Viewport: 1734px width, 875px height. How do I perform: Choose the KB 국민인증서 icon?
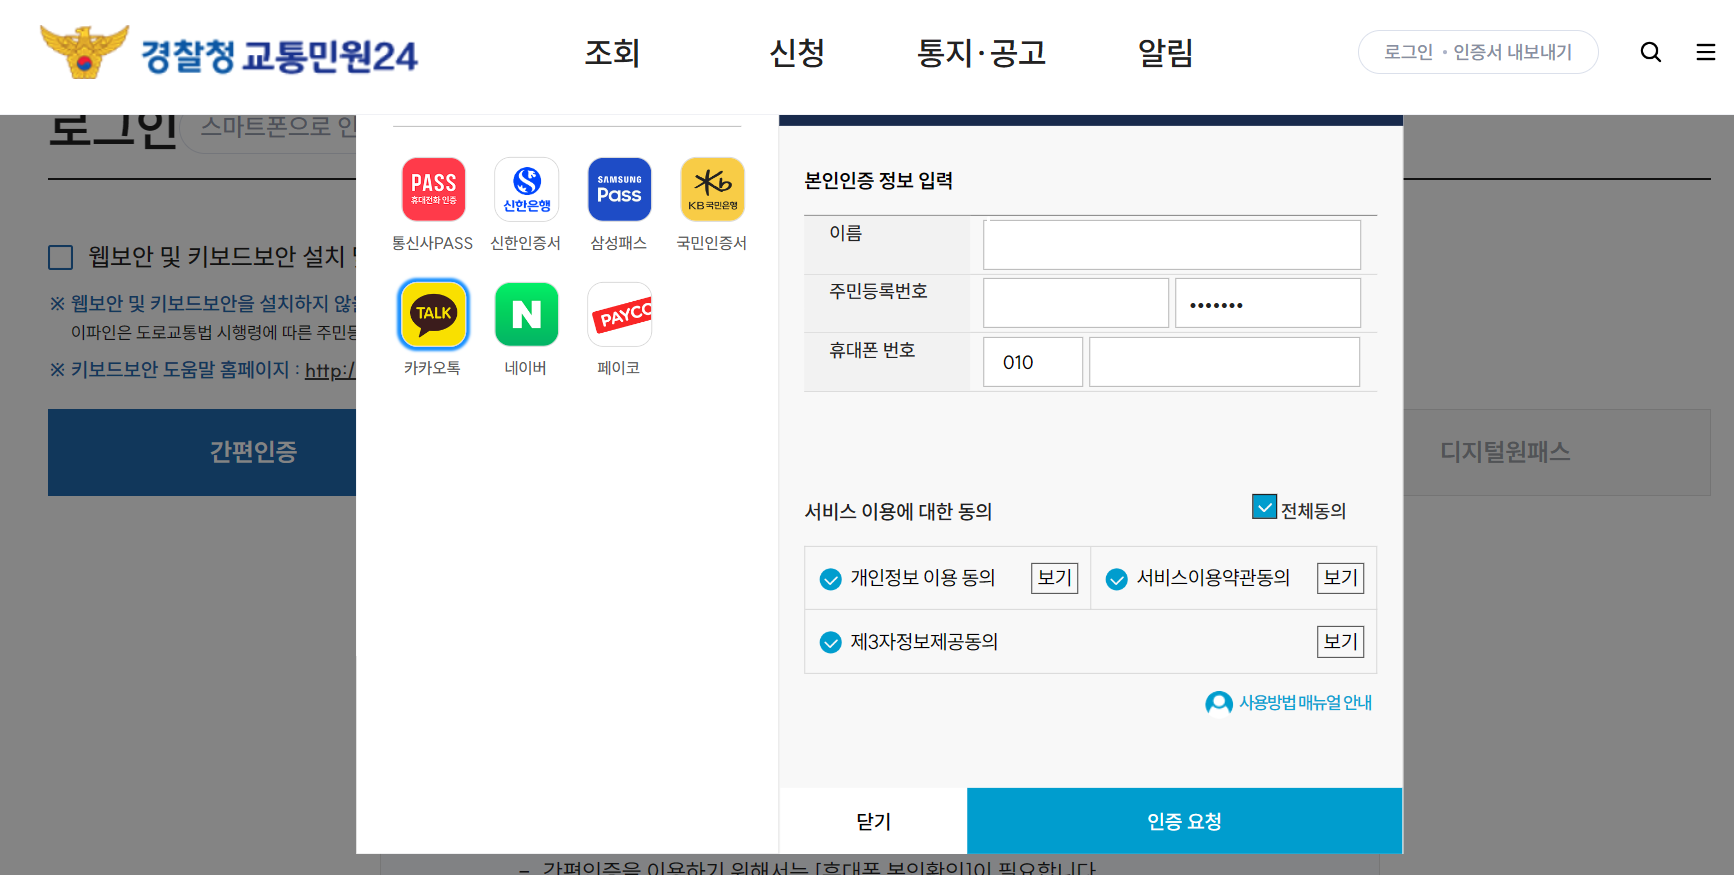coord(712,189)
